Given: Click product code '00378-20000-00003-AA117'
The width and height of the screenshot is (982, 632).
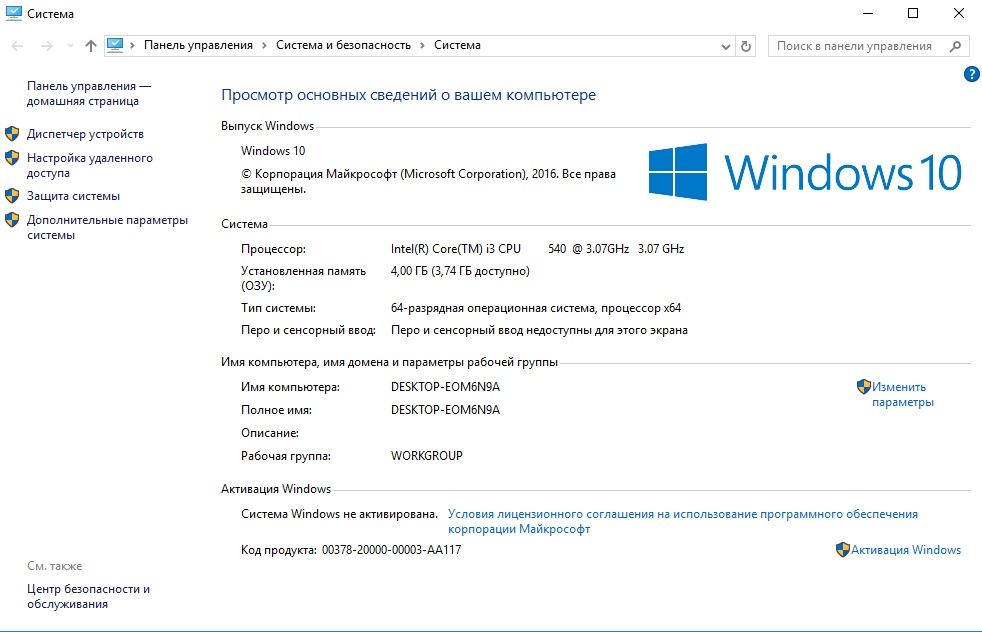Looking at the screenshot, I should pyautogui.click(x=391, y=550).
